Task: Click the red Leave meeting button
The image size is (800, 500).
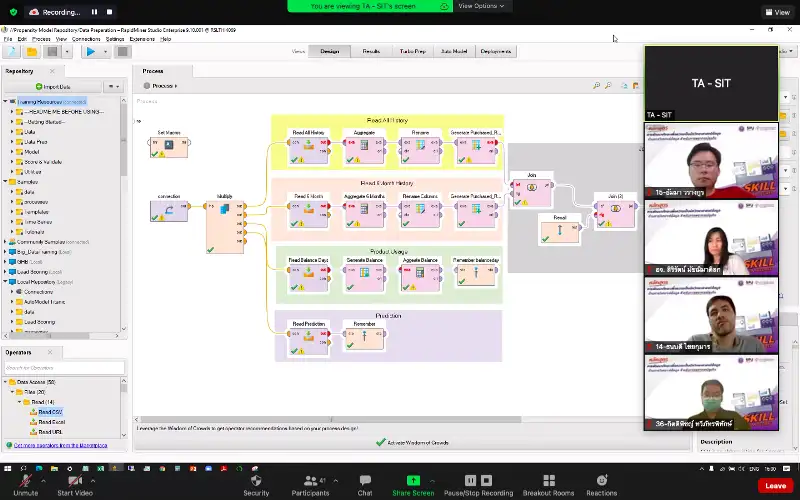Action: [775, 485]
